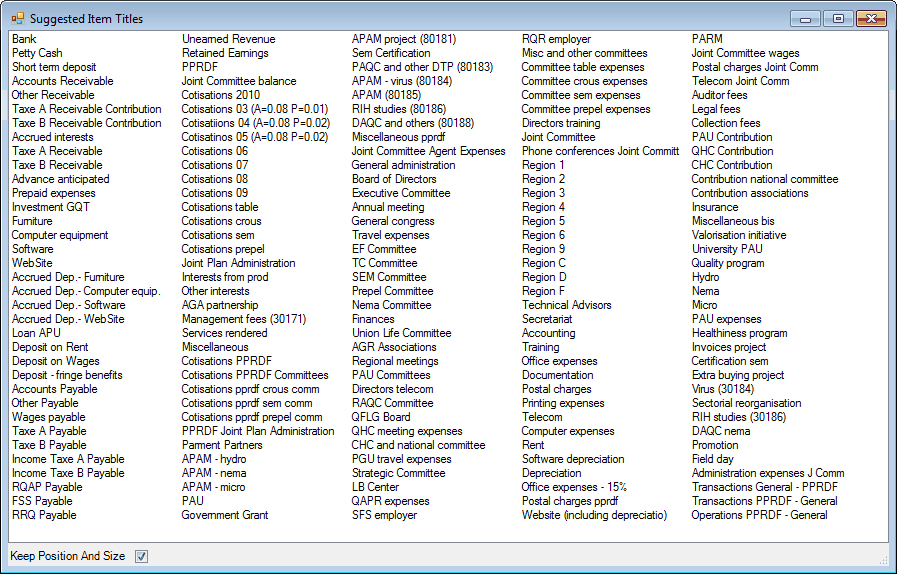Screen dimensions: 897x574
Task: Choose 'RIH studies (80186)'
Action: click(399, 109)
